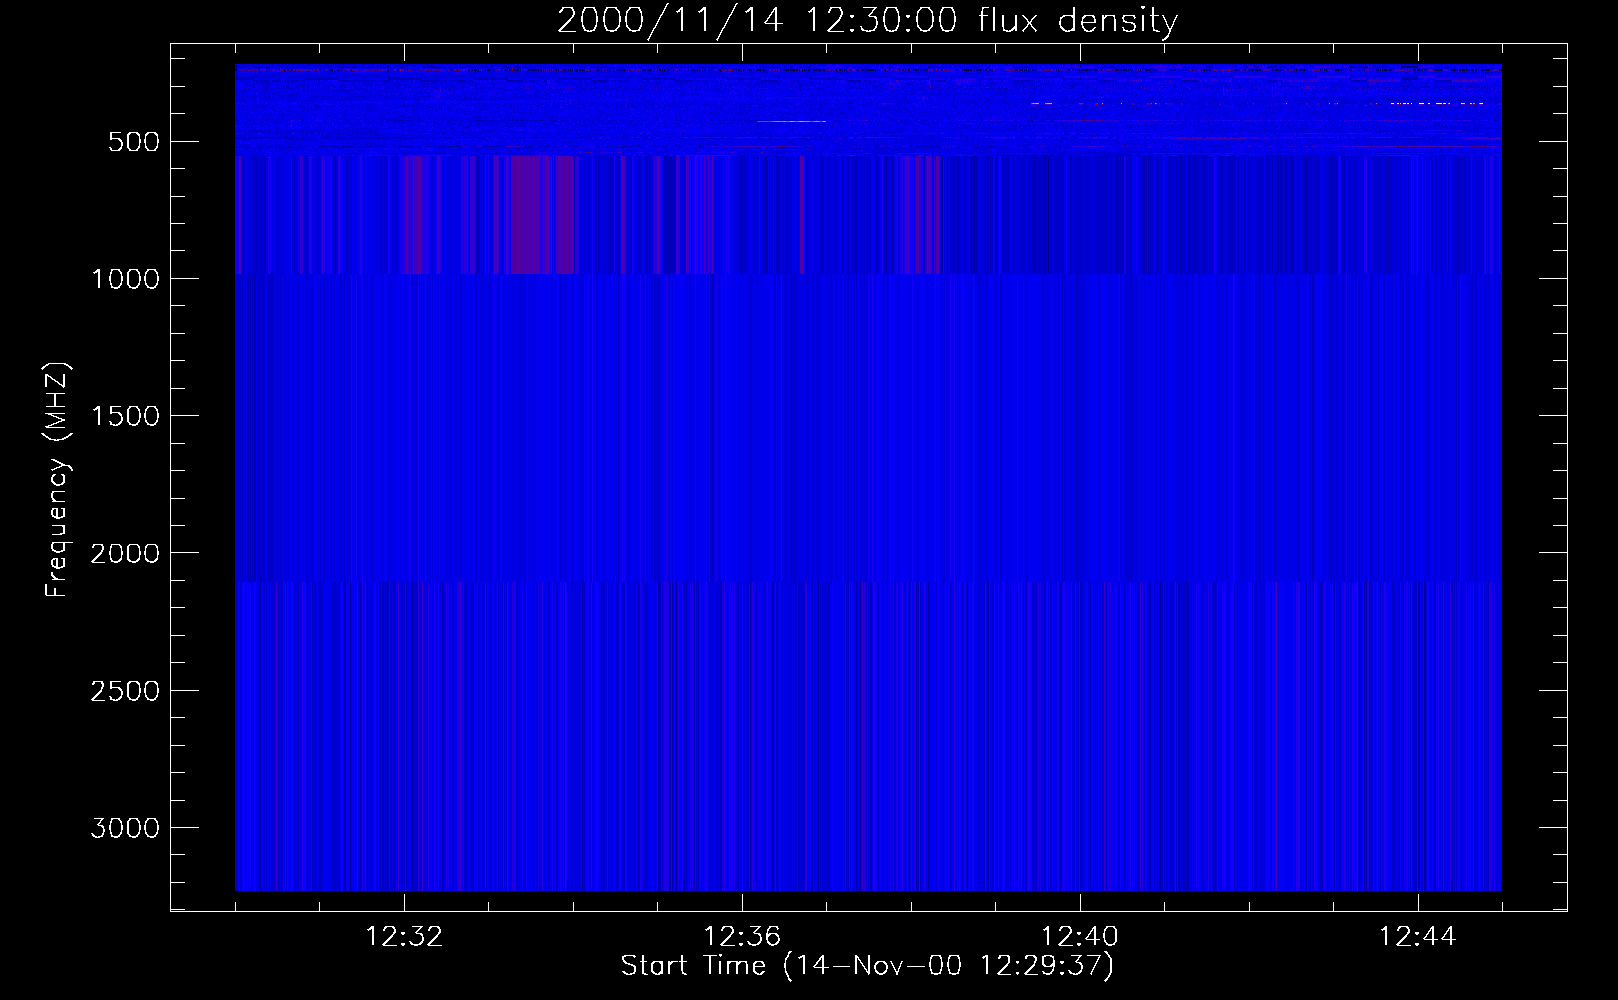Click the 12:40 time tick label

(x=1080, y=937)
